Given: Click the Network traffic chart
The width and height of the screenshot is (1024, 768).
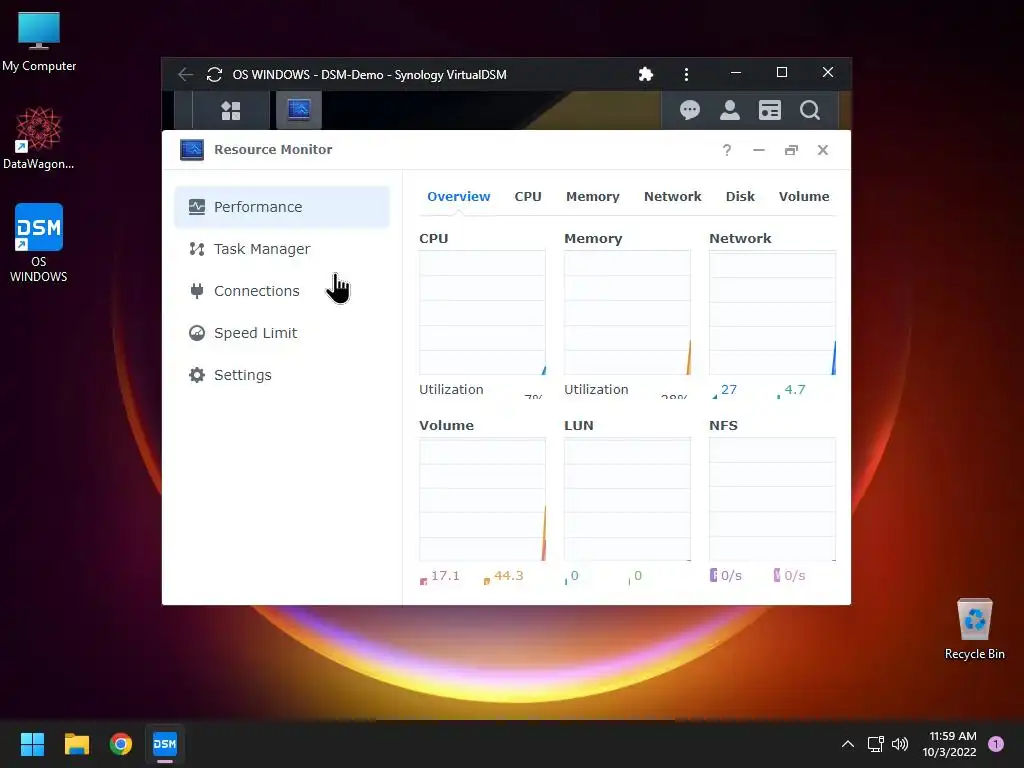Looking at the screenshot, I should [x=772, y=313].
